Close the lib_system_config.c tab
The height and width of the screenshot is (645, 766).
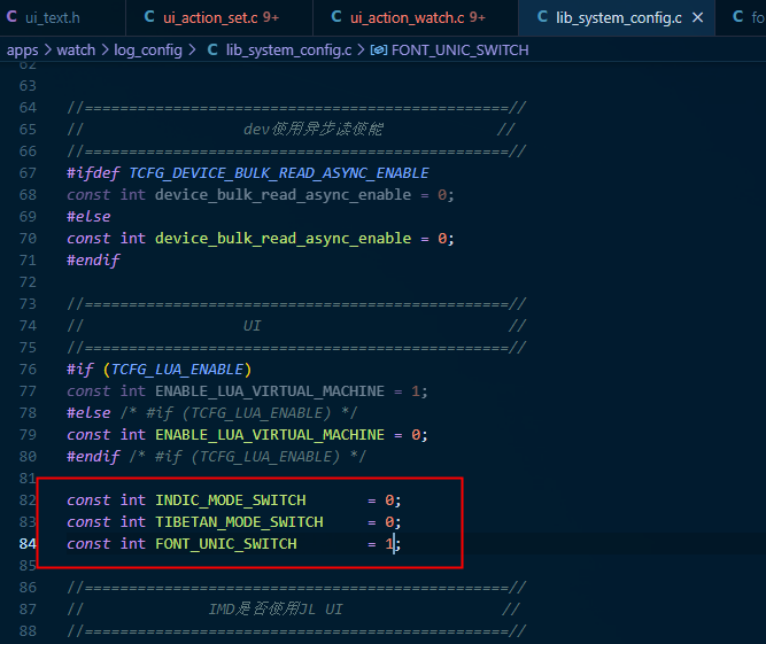(698, 18)
